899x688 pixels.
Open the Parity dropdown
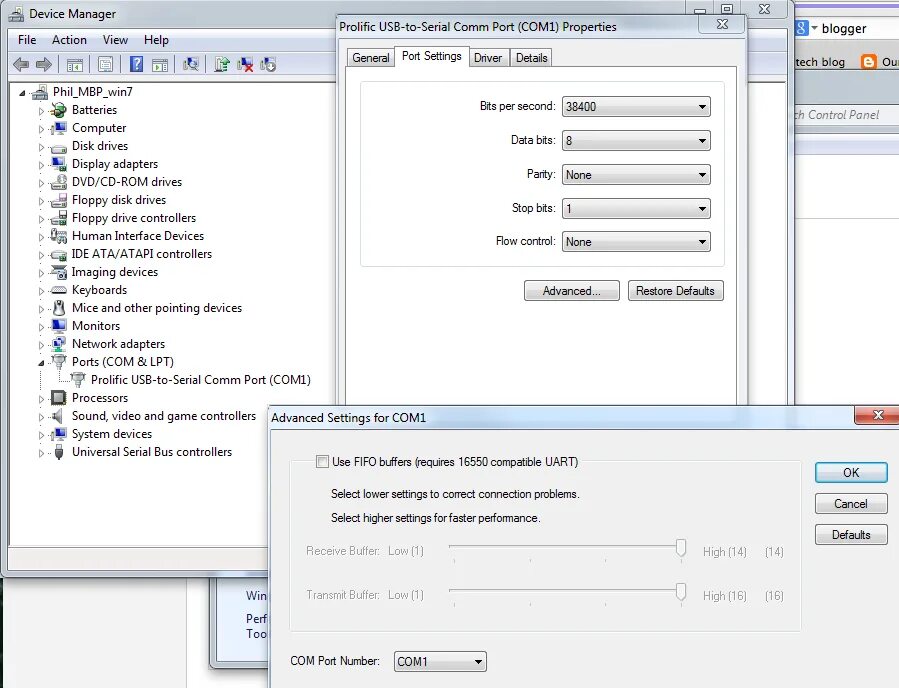[x=636, y=175]
